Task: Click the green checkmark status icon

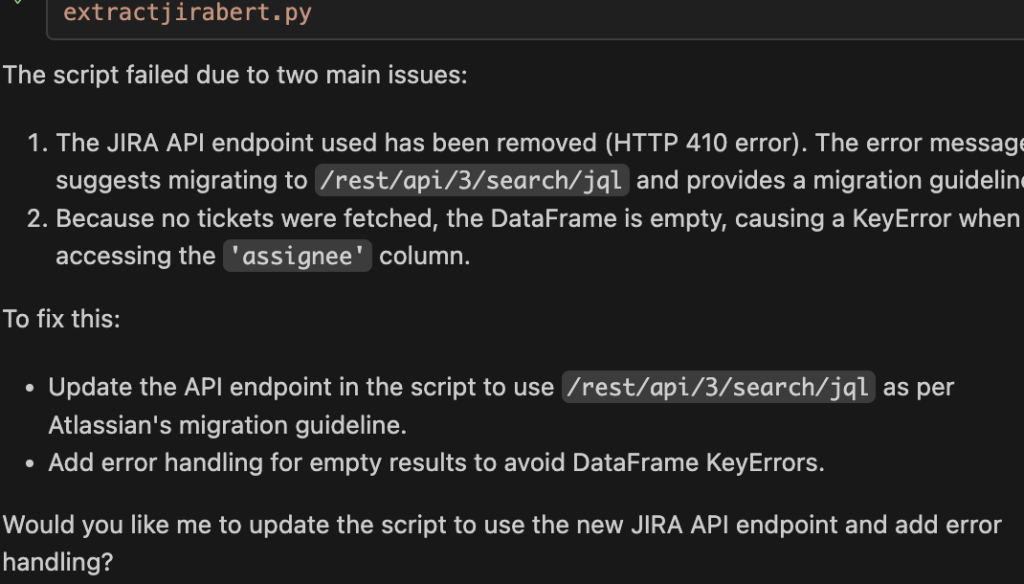Action: click(17, 3)
